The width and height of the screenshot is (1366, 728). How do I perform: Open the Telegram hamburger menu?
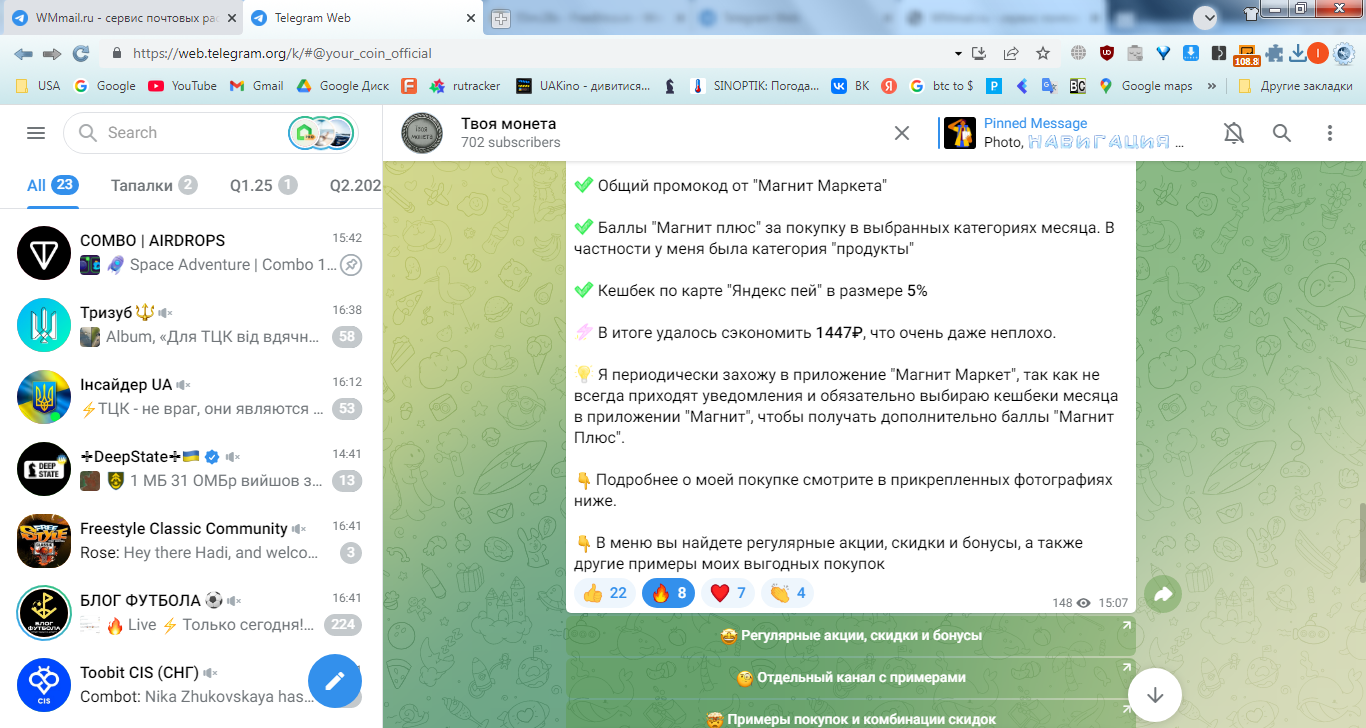click(x=36, y=133)
